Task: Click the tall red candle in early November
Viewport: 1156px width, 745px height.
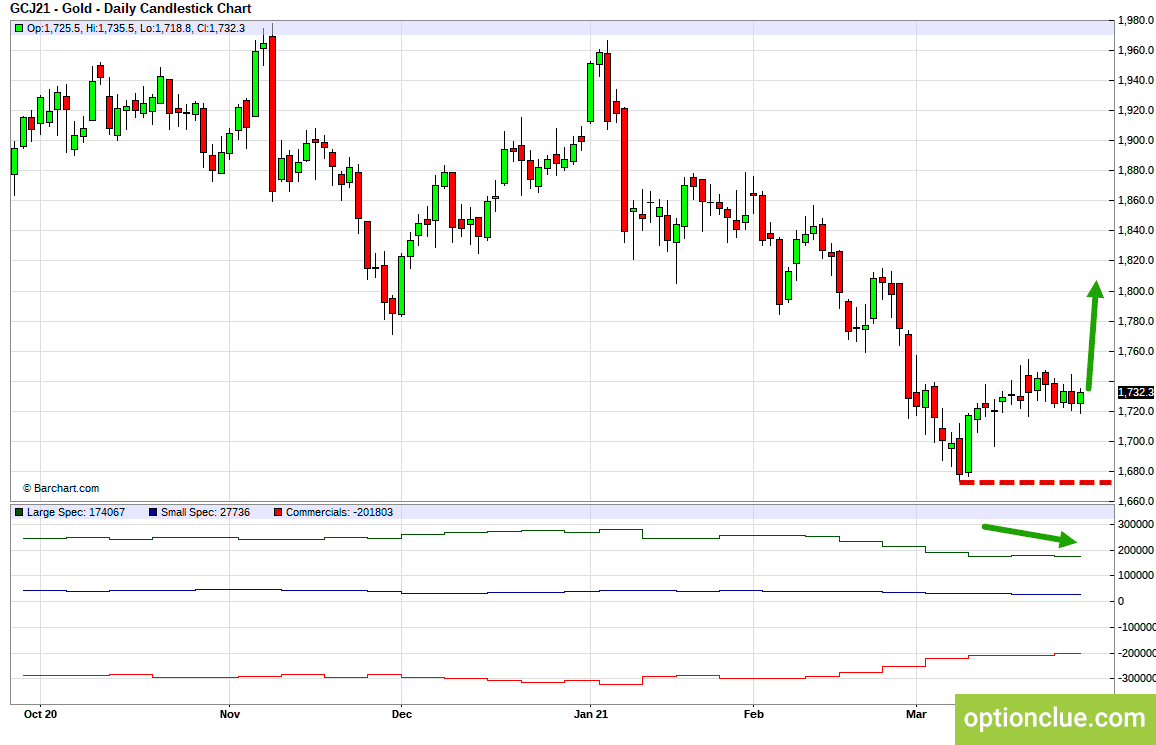Action: [272, 113]
